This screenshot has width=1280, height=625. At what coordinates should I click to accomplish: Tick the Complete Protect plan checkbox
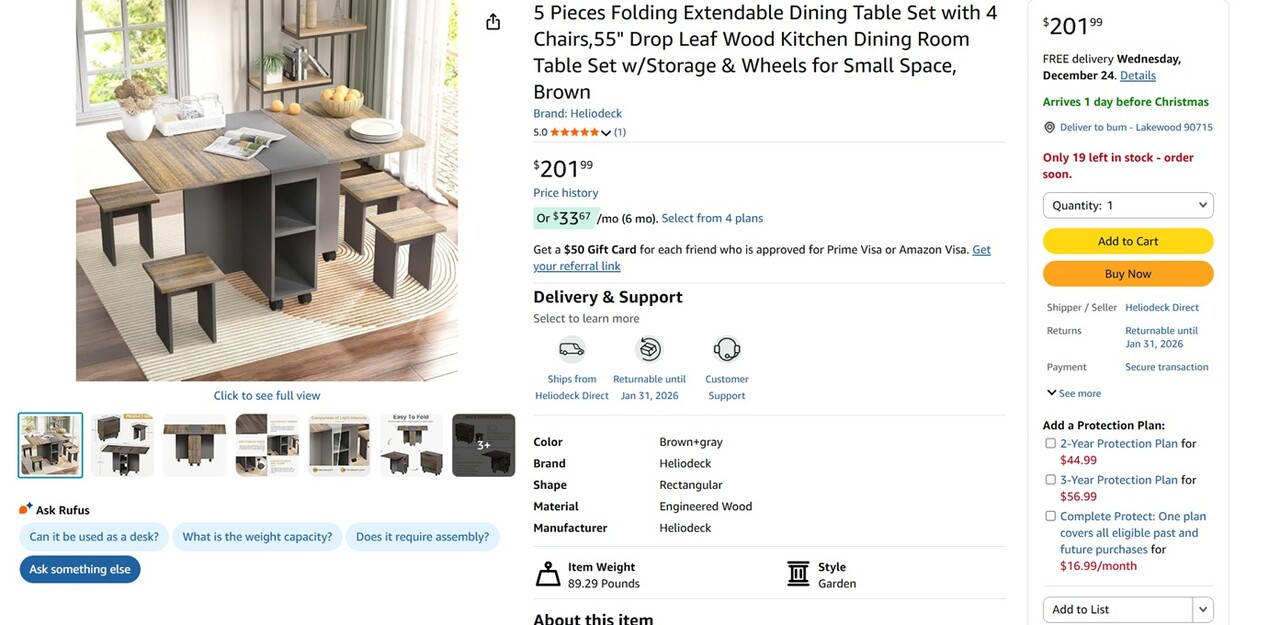point(1050,516)
